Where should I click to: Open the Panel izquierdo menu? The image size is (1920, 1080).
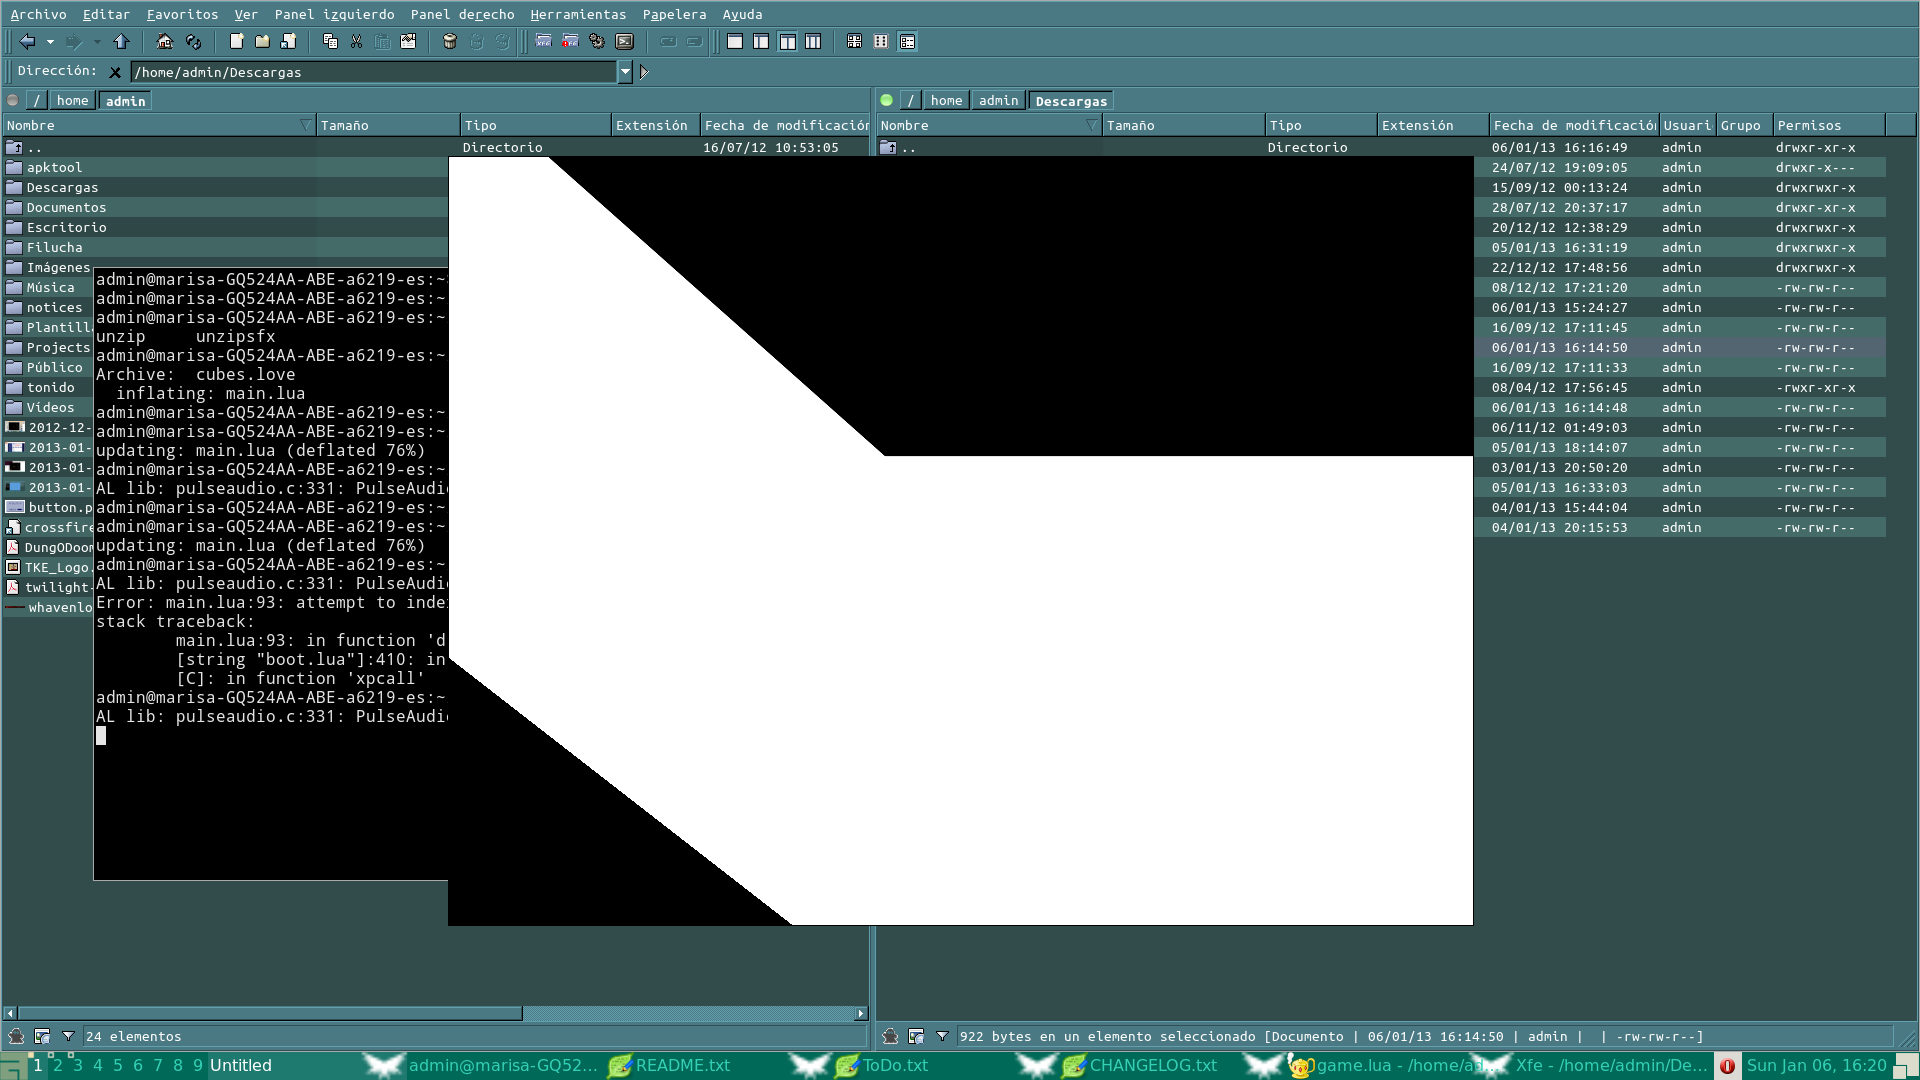(x=334, y=14)
